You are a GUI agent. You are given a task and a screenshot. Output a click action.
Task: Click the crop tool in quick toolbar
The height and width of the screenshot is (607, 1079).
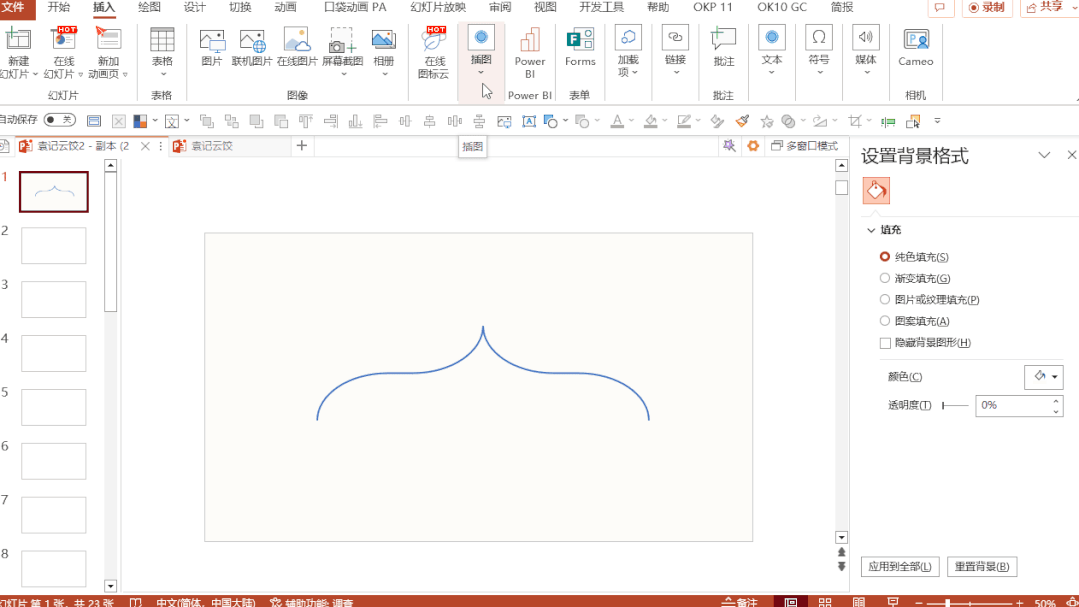click(x=855, y=121)
